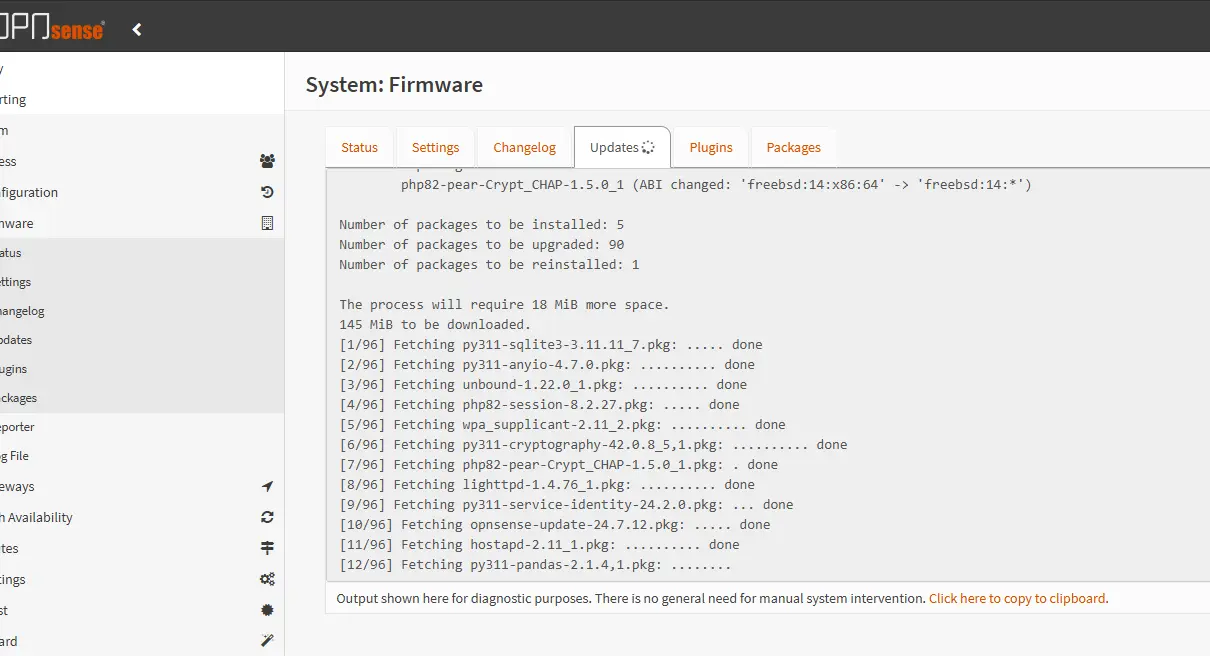
Task: Collapse the sidebar using the chevron
Action: pos(136,29)
